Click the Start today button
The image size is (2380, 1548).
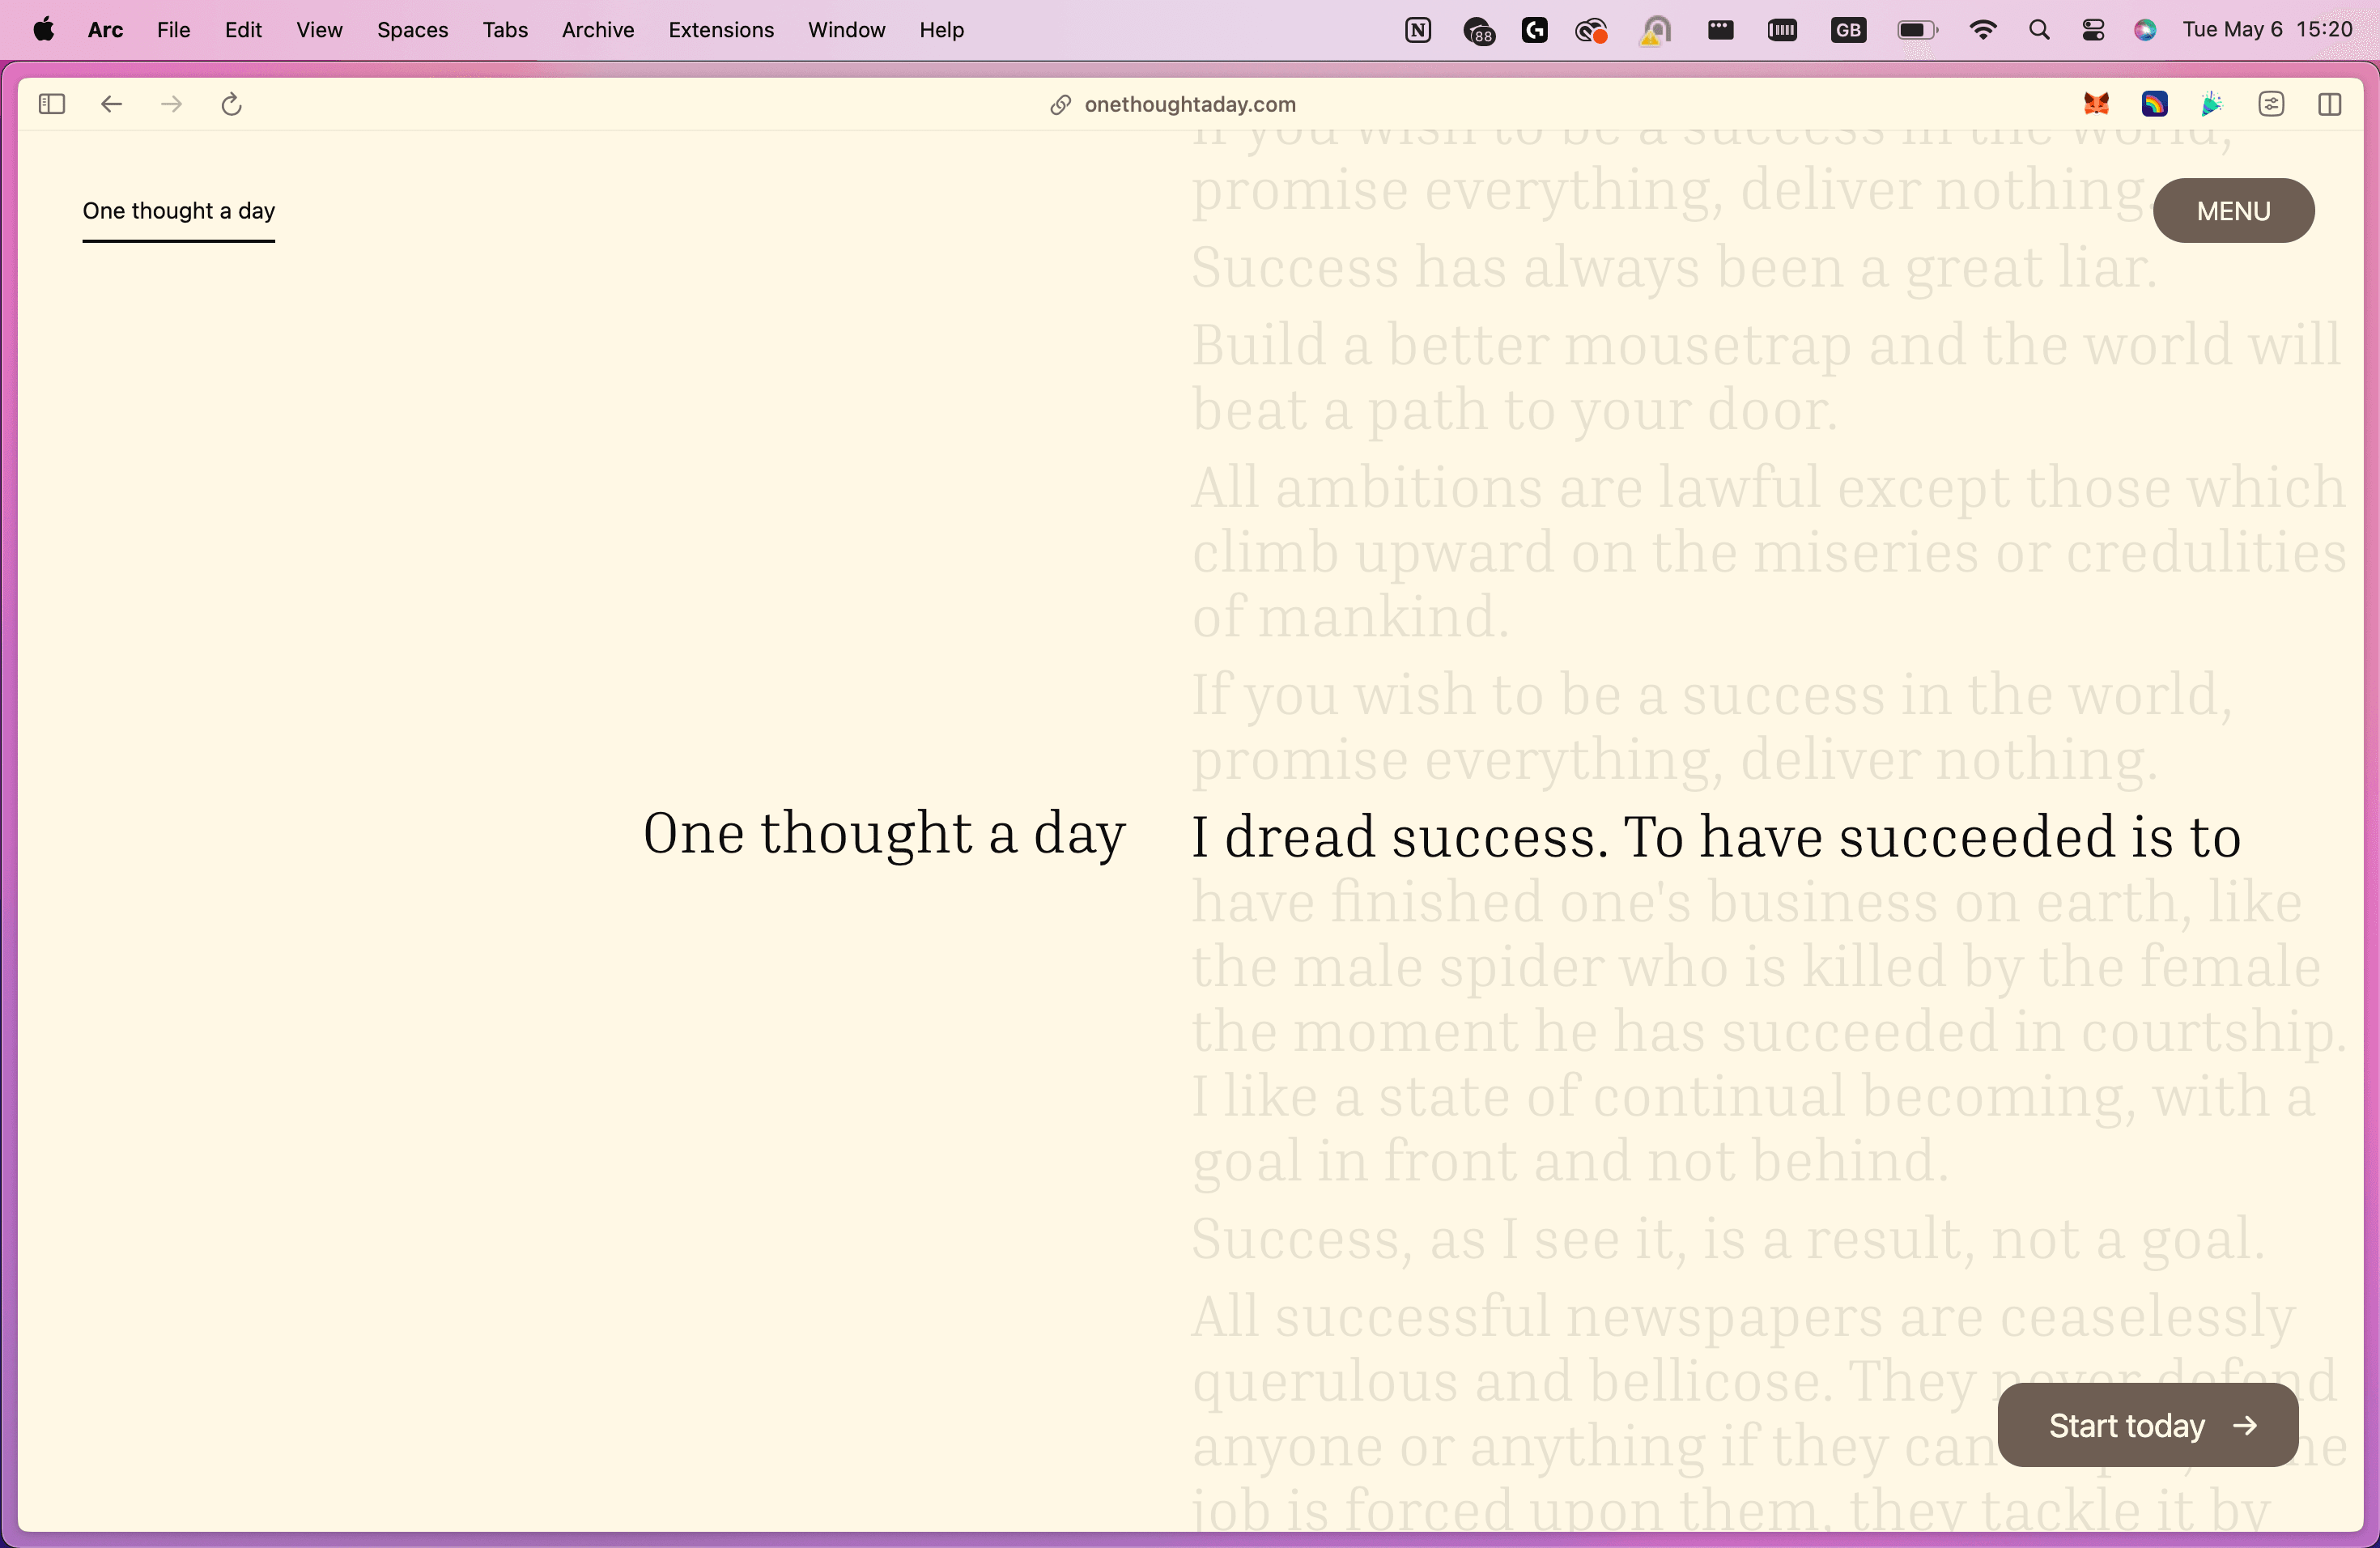point(2147,1424)
